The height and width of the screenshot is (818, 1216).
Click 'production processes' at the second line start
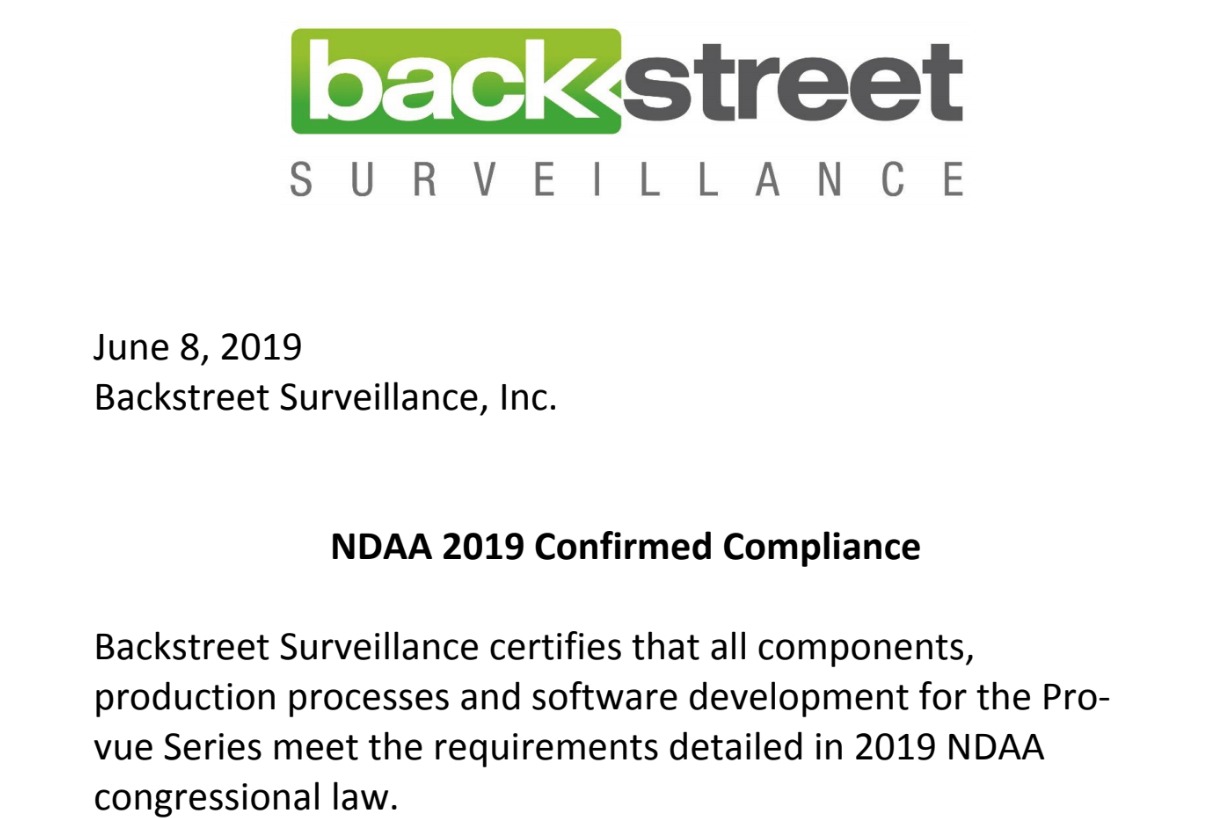point(272,699)
